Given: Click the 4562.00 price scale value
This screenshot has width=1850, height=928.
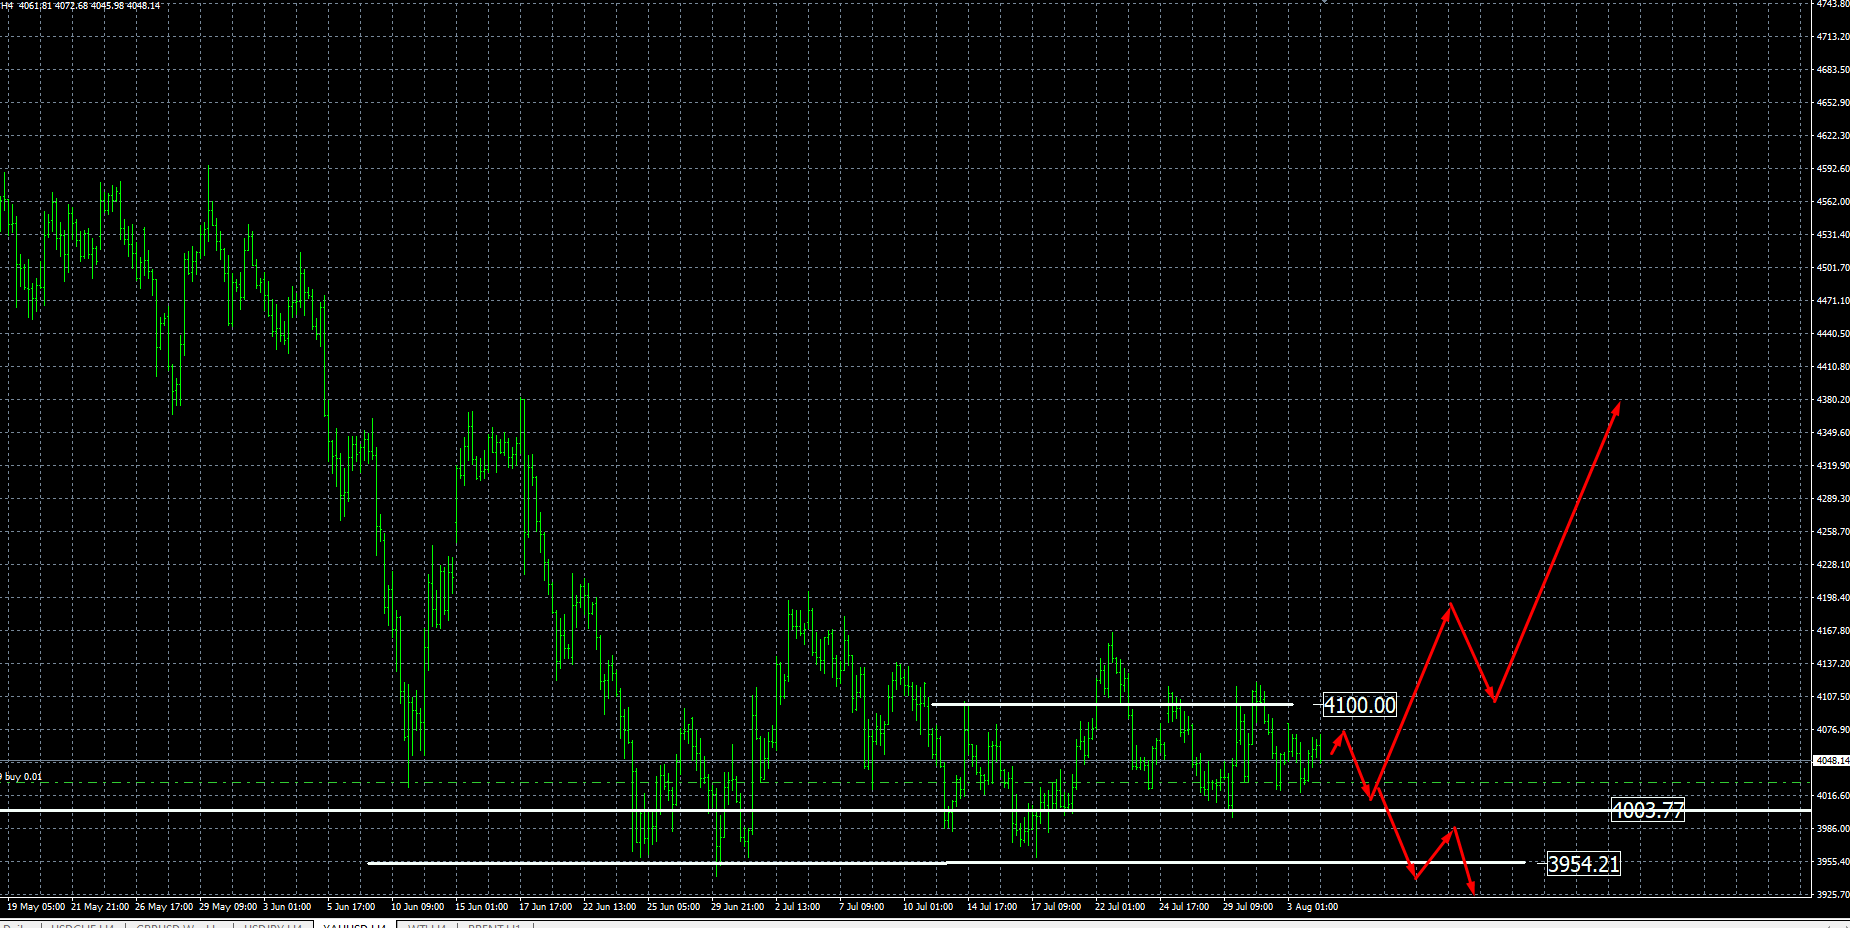Looking at the screenshot, I should pos(1832,201).
